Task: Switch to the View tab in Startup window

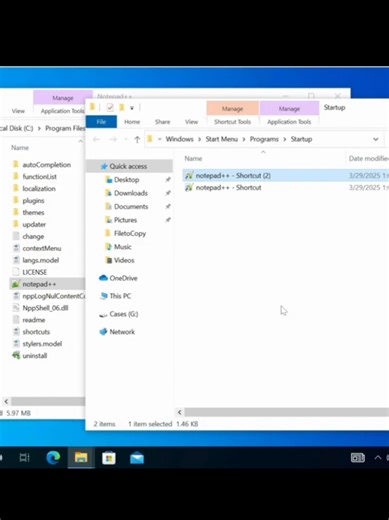Action: (x=191, y=122)
